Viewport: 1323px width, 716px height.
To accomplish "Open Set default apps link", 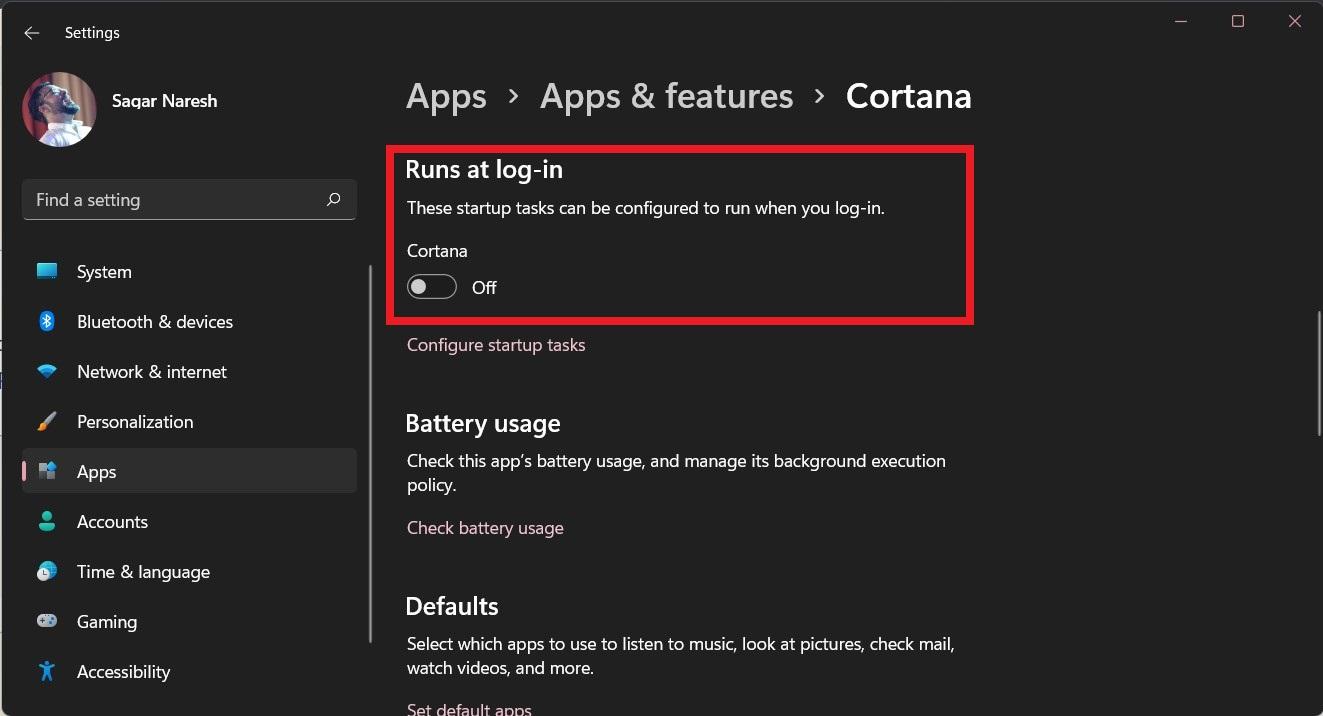I will 469,708.
